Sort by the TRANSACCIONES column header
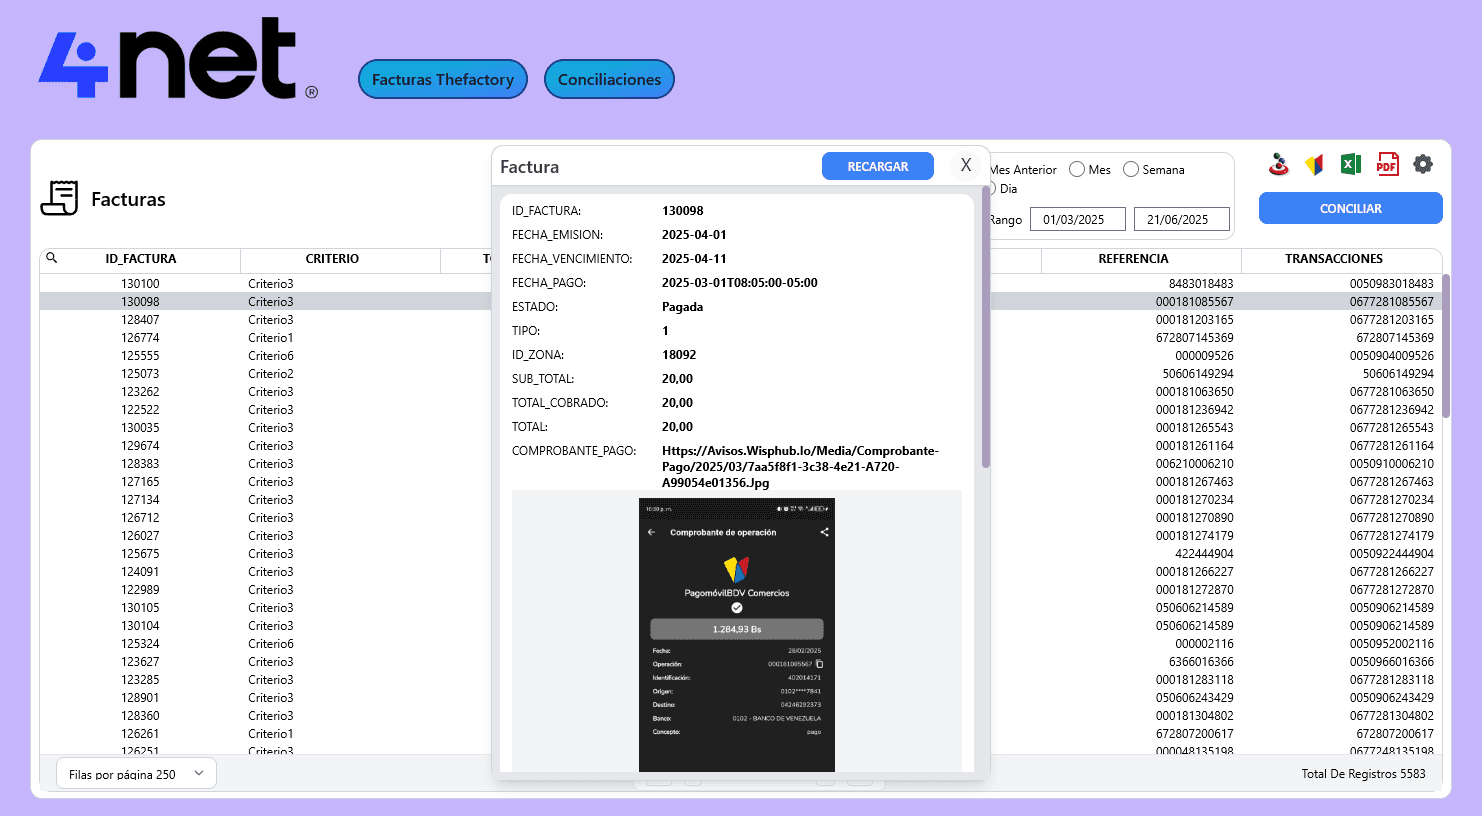The width and height of the screenshot is (1482, 816). click(1333, 259)
